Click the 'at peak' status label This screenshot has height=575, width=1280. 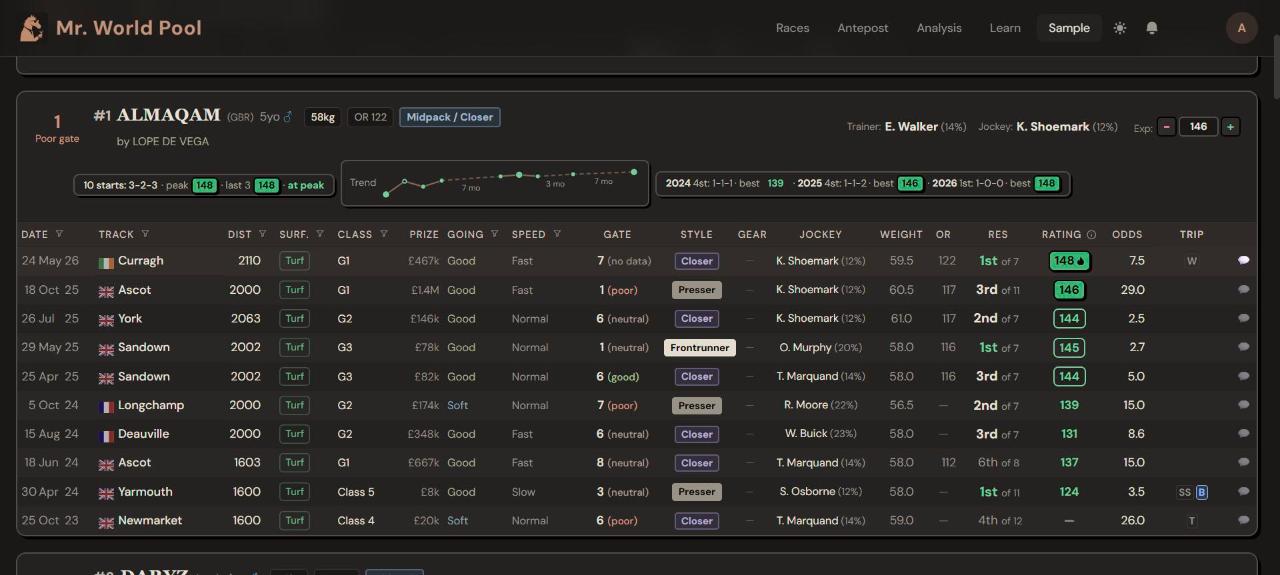[x=305, y=185]
